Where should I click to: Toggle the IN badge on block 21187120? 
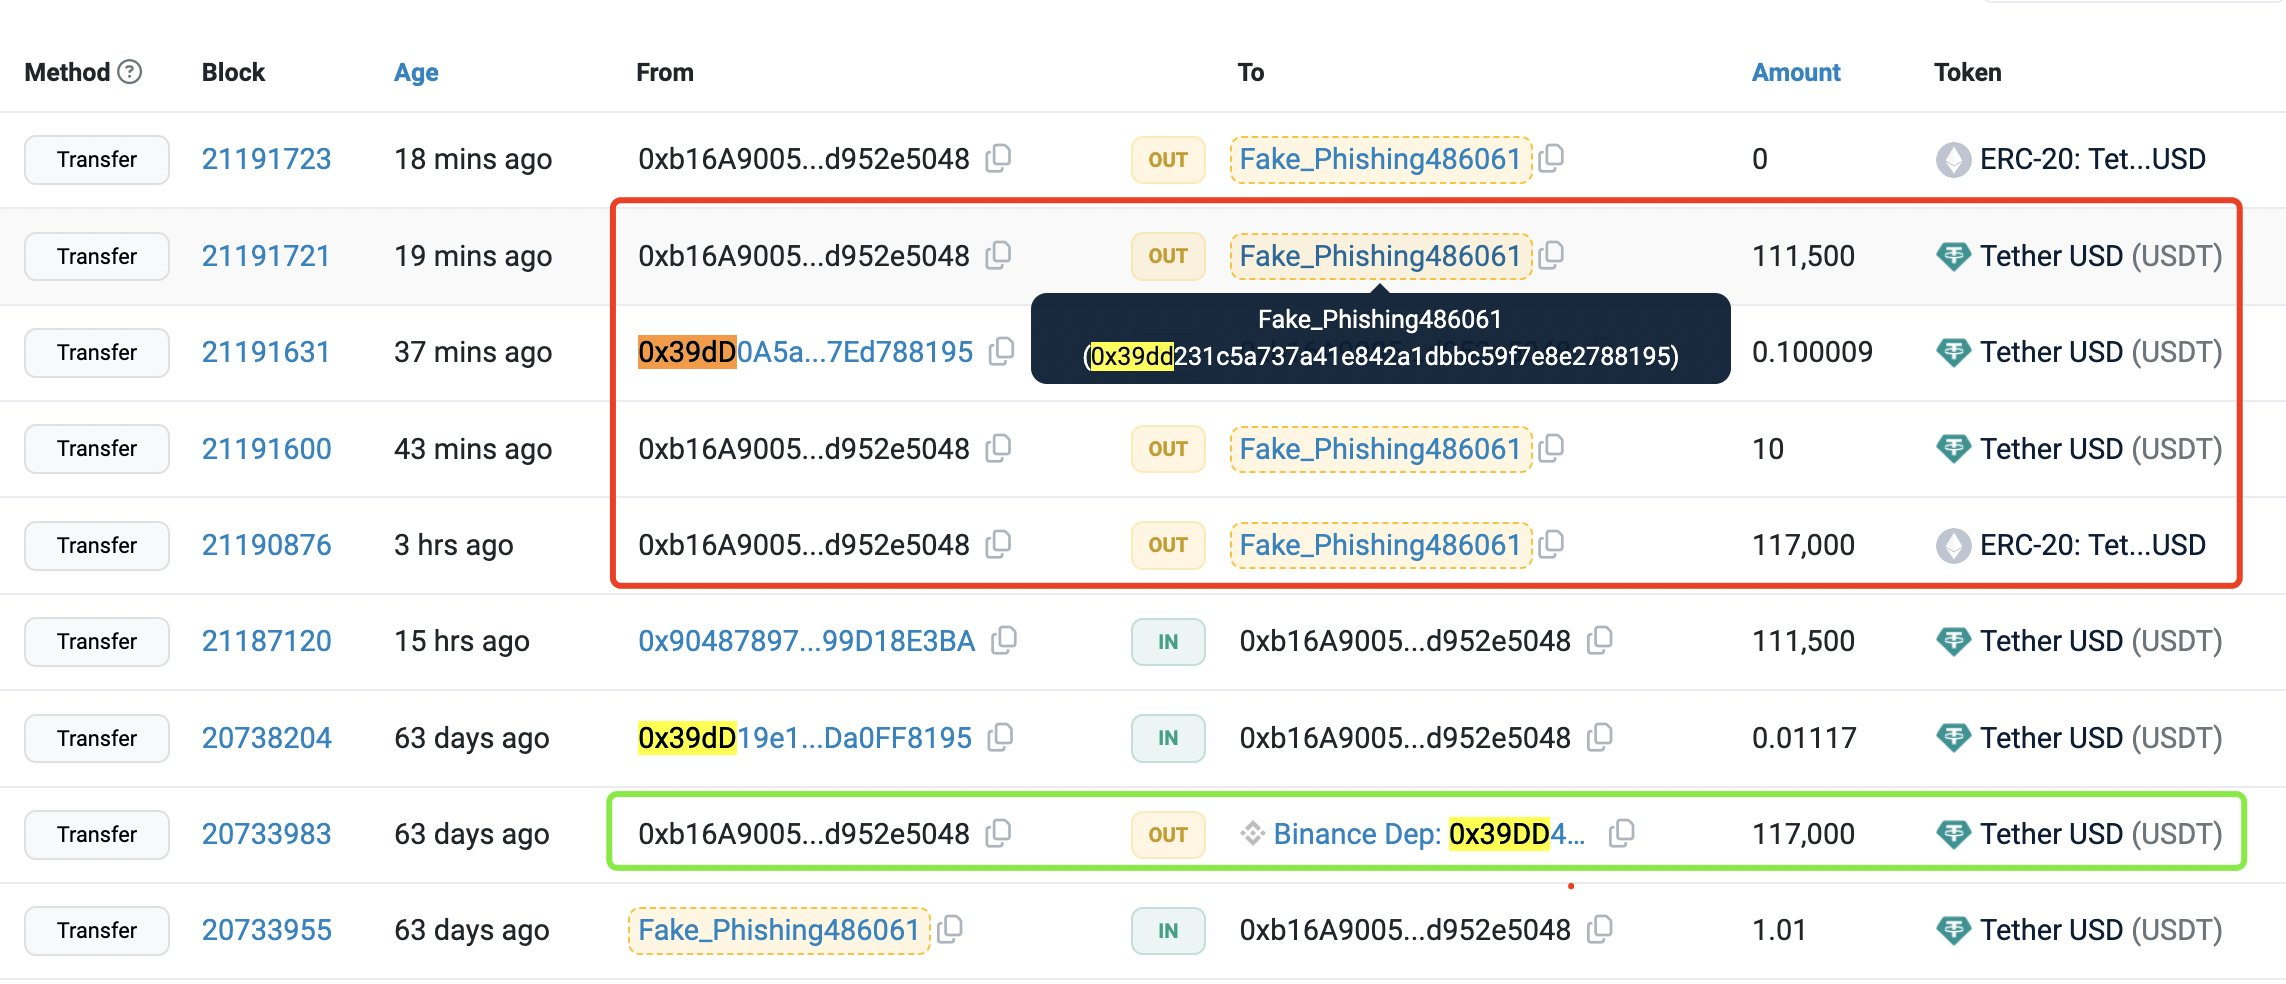[1166, 641]
